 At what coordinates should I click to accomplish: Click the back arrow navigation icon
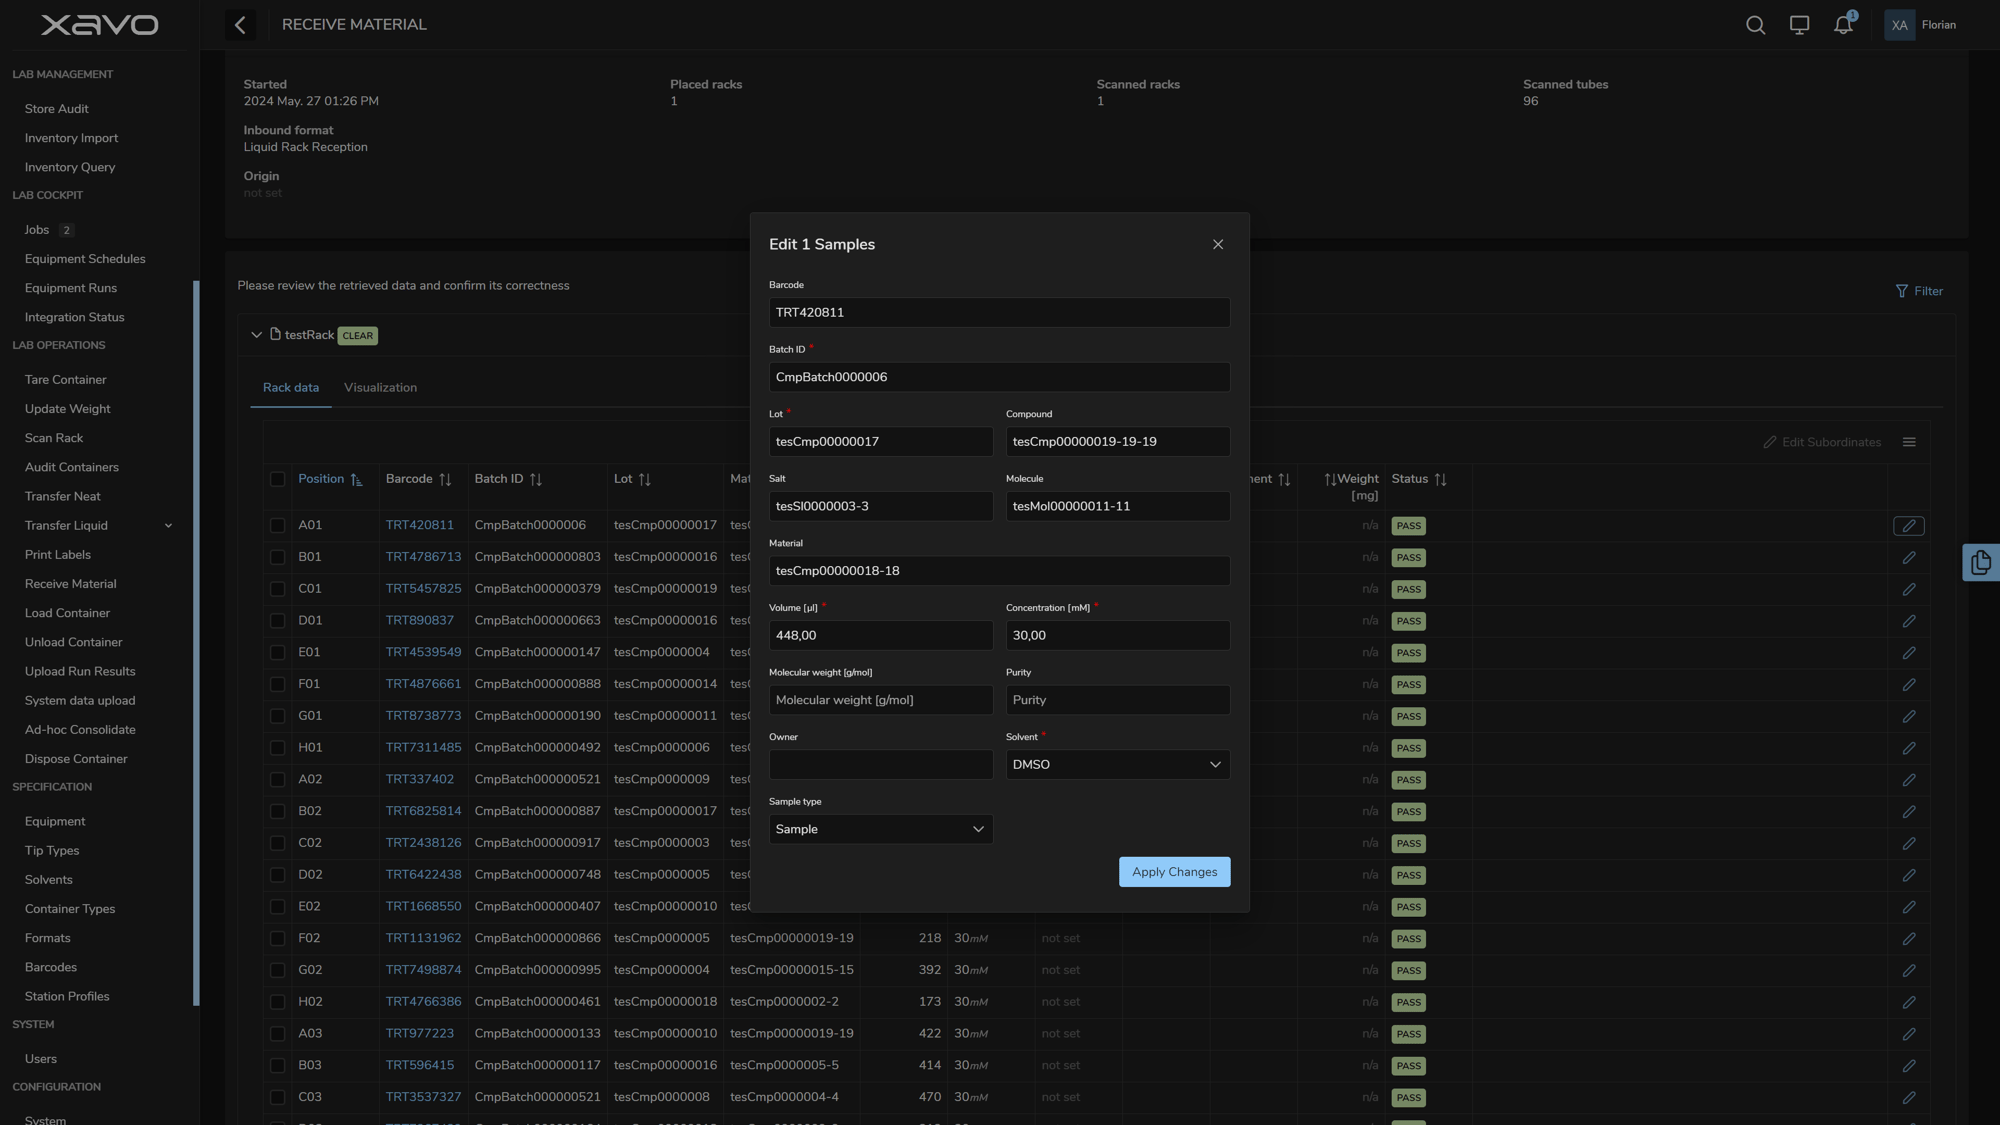click(x=240, y=25)
